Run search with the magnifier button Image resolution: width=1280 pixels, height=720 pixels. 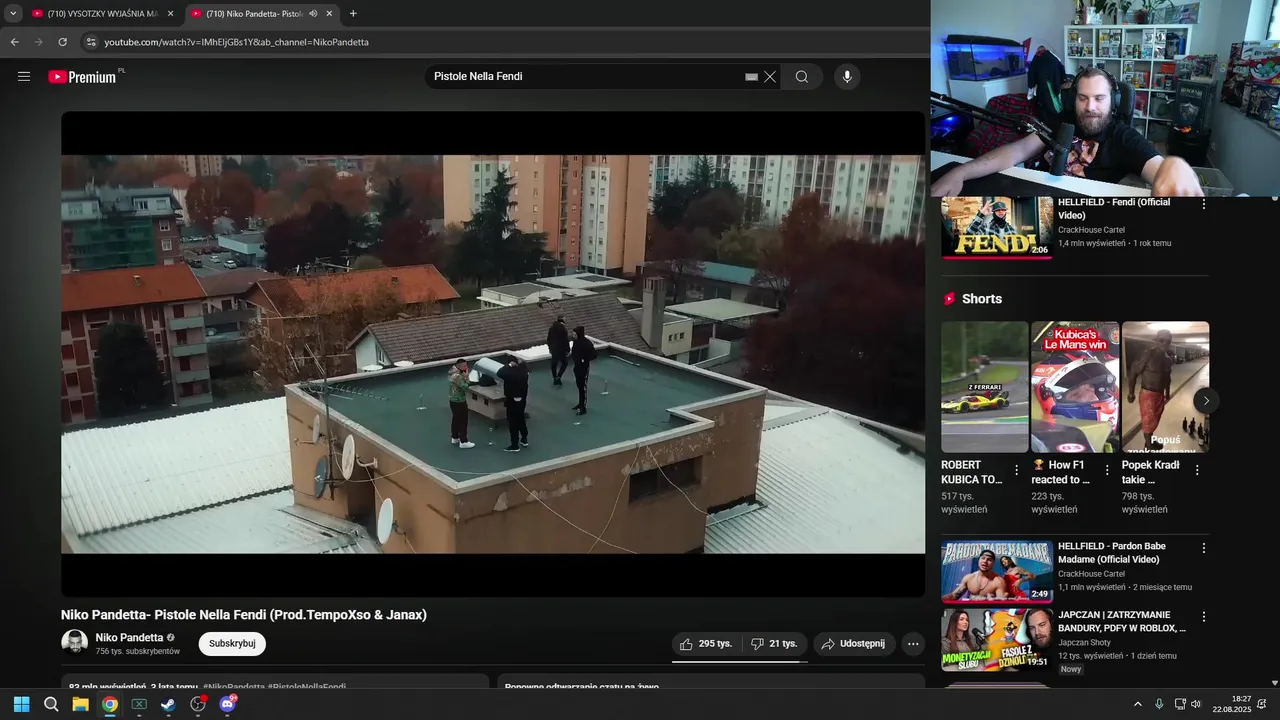tap(802, 77)
